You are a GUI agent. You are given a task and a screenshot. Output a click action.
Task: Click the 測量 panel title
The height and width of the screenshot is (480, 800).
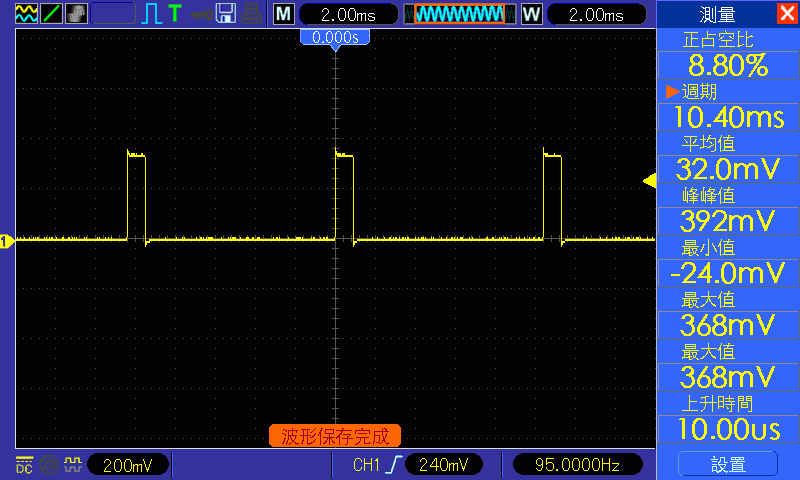point(717,14)
